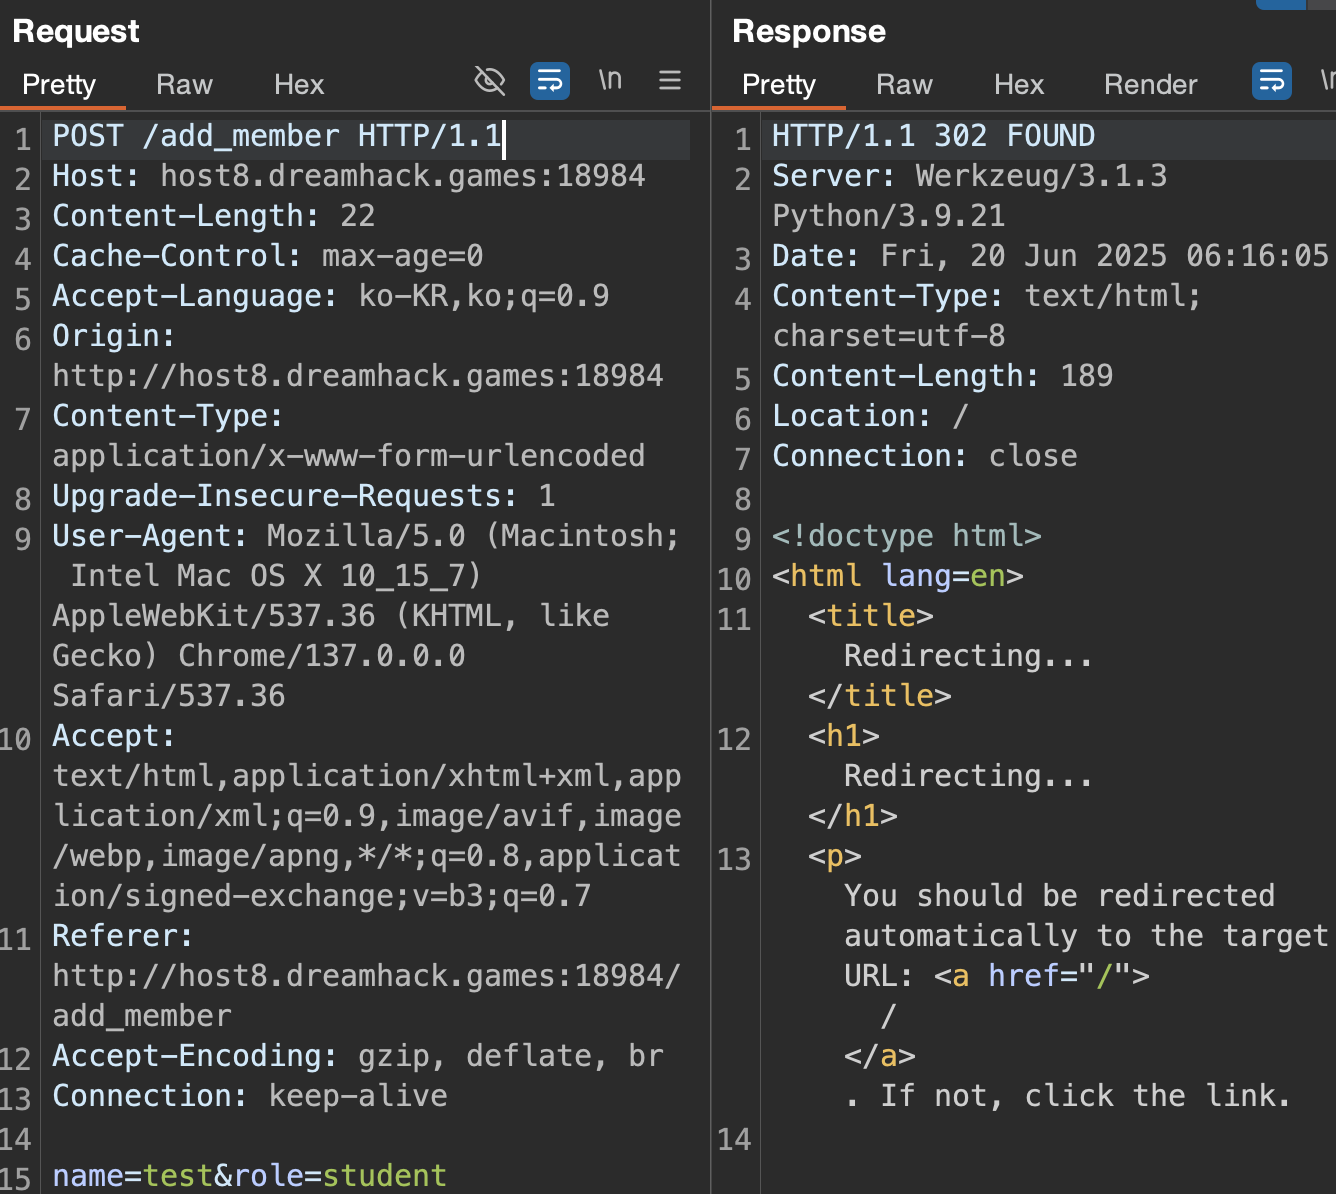The height and width of the screenshot is (1194, 1336).
Task: Click the '<p>' tag on line 13
Action: tap(835, 856)
